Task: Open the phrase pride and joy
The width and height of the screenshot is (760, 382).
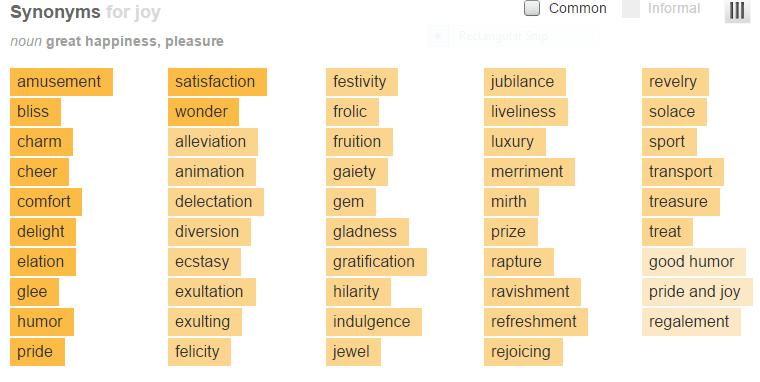Action: point(697,292)
